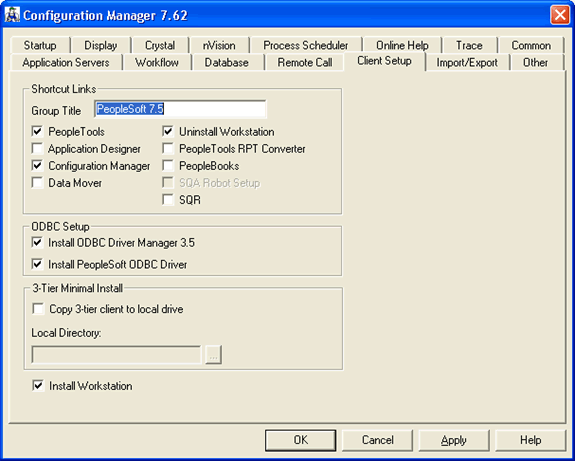
Task: Click the Local Directory browse button
Action: click(213, 354)
